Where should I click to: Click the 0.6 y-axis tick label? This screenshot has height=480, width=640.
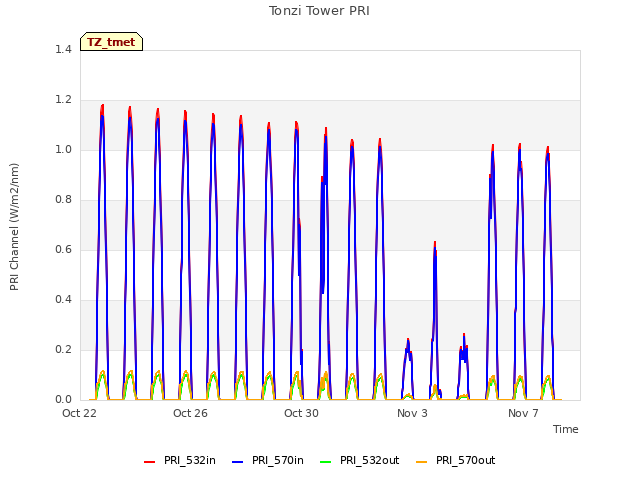click(63, 249)
